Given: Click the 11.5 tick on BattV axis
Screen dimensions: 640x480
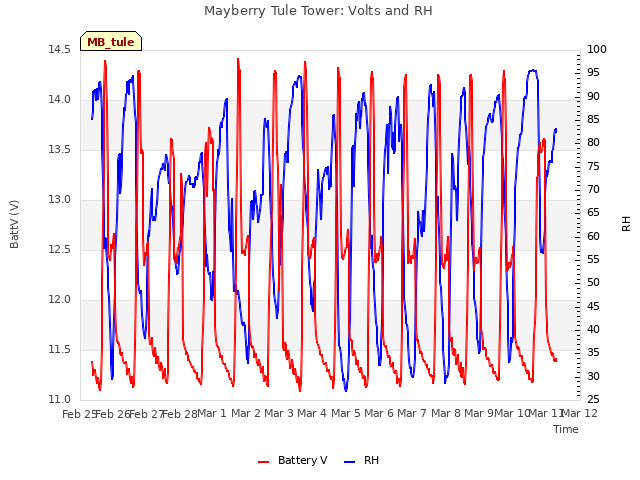Looking at the screenshot, I should tap(59, 349).
